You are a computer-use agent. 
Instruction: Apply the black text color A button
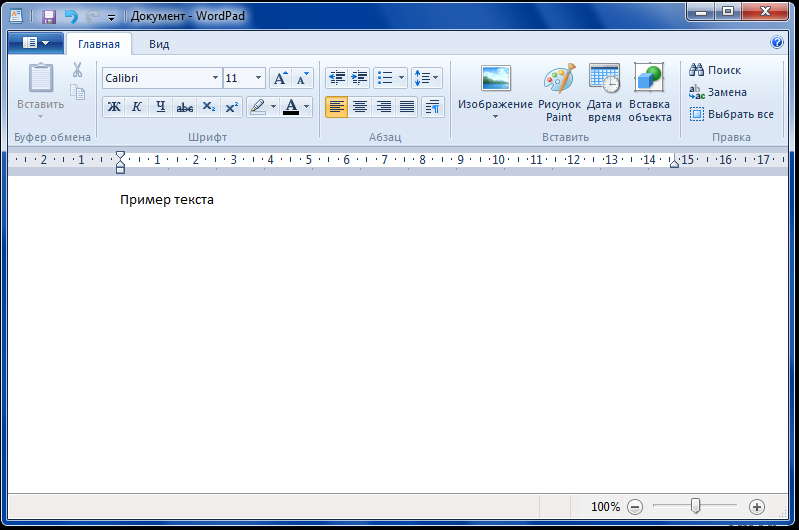click(x=291, y=107)
